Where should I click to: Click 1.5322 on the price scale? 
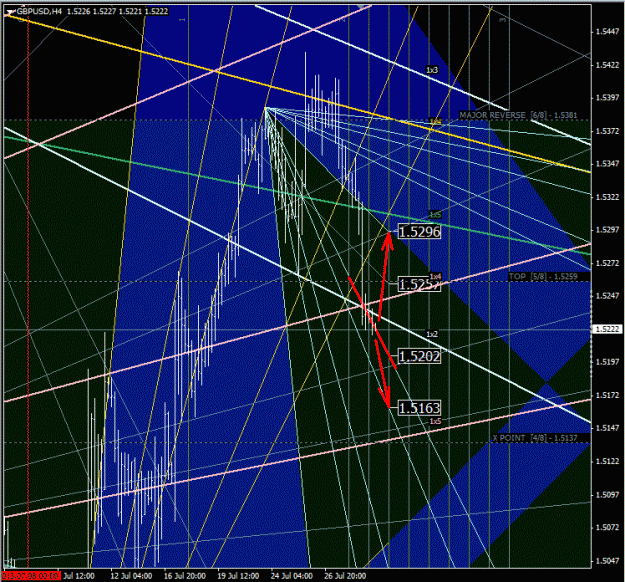coord(607,197)
